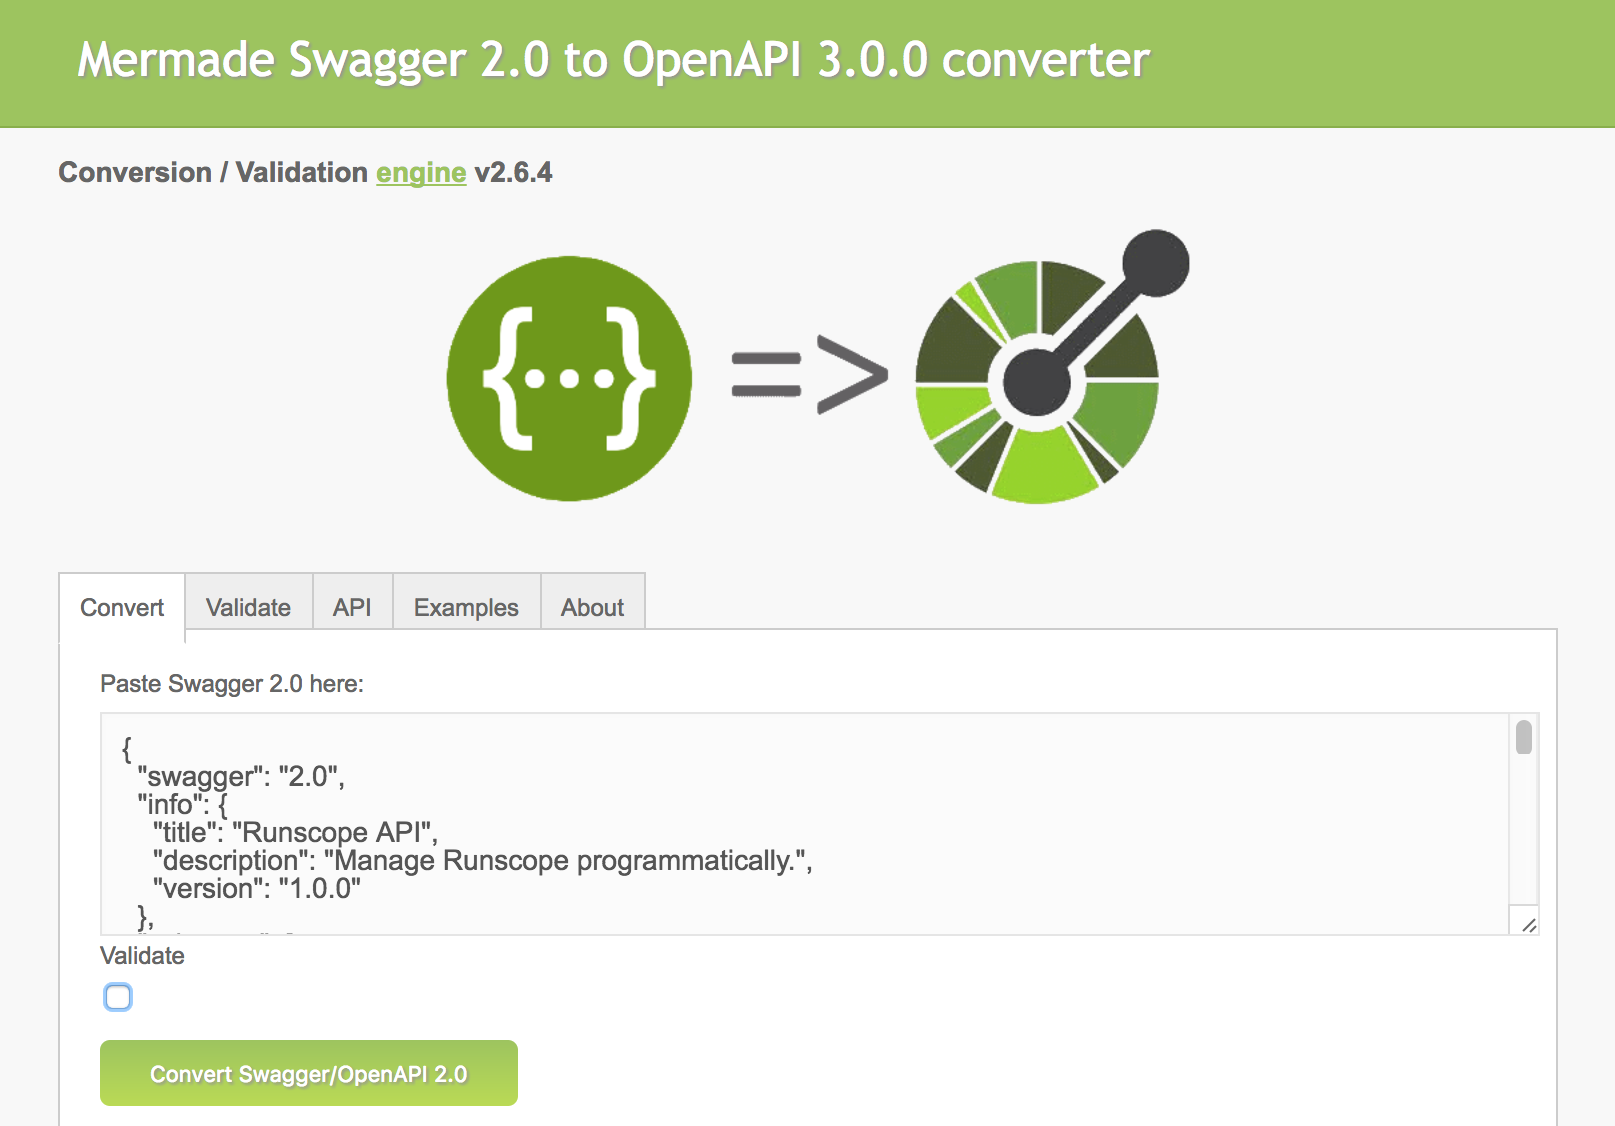Click the text area scrollbar thumb
Image resolution: width=1615 pixels, height=1126 pixels.
pos(1524,737)
